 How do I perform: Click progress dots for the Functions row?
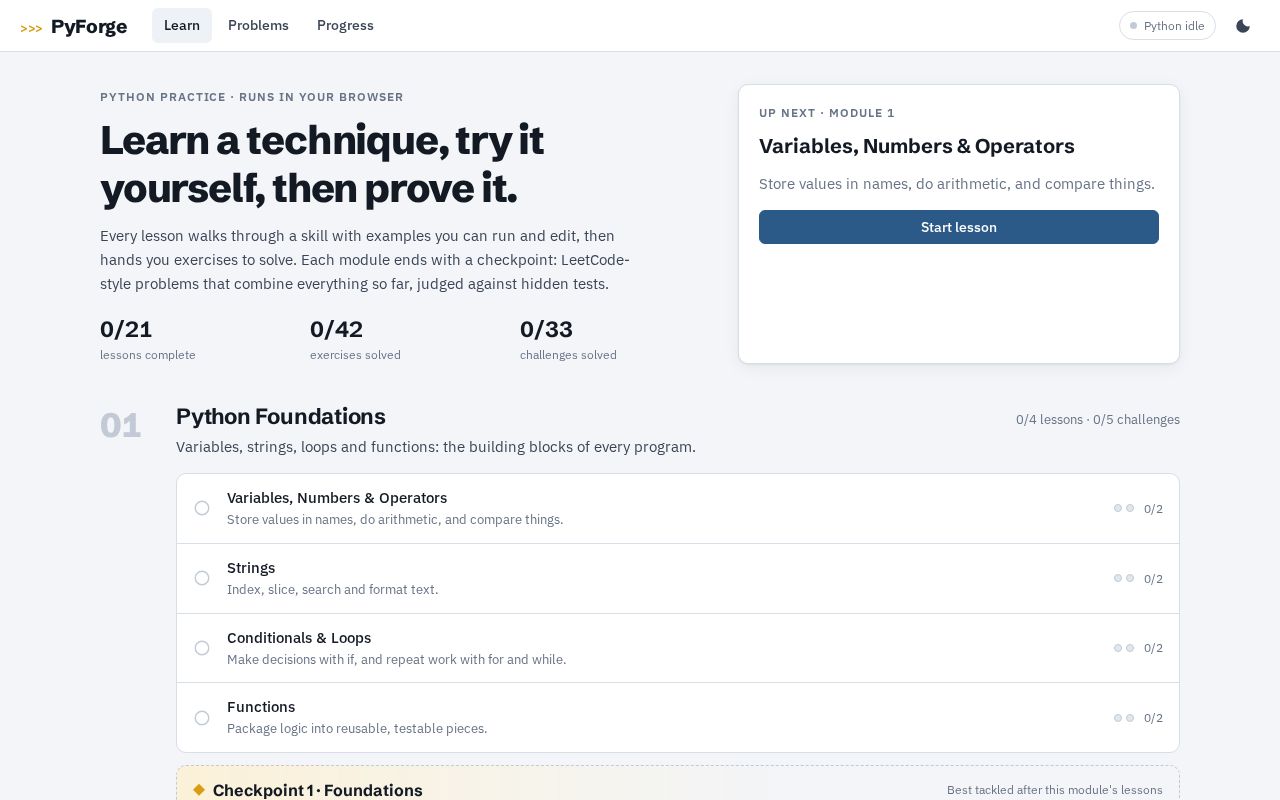pos(1124,718)
